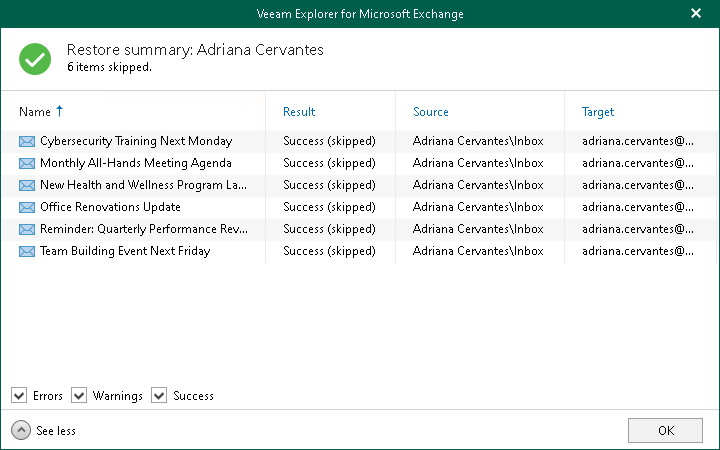720x450 pixels.
Task: Sort the list by Source column
Action: pyautogui.click(x=431, y=112)
